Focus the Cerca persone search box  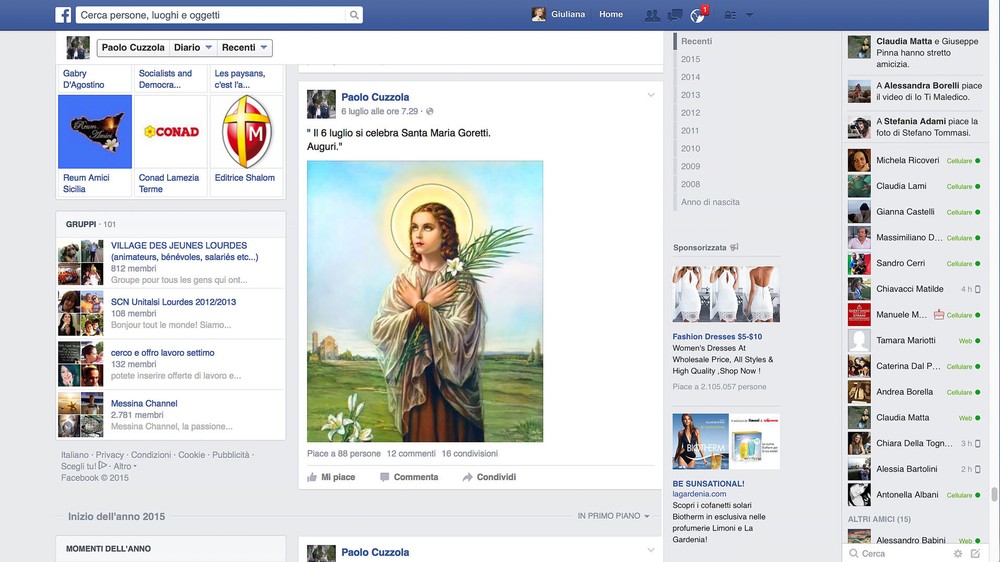click(211, 15)
